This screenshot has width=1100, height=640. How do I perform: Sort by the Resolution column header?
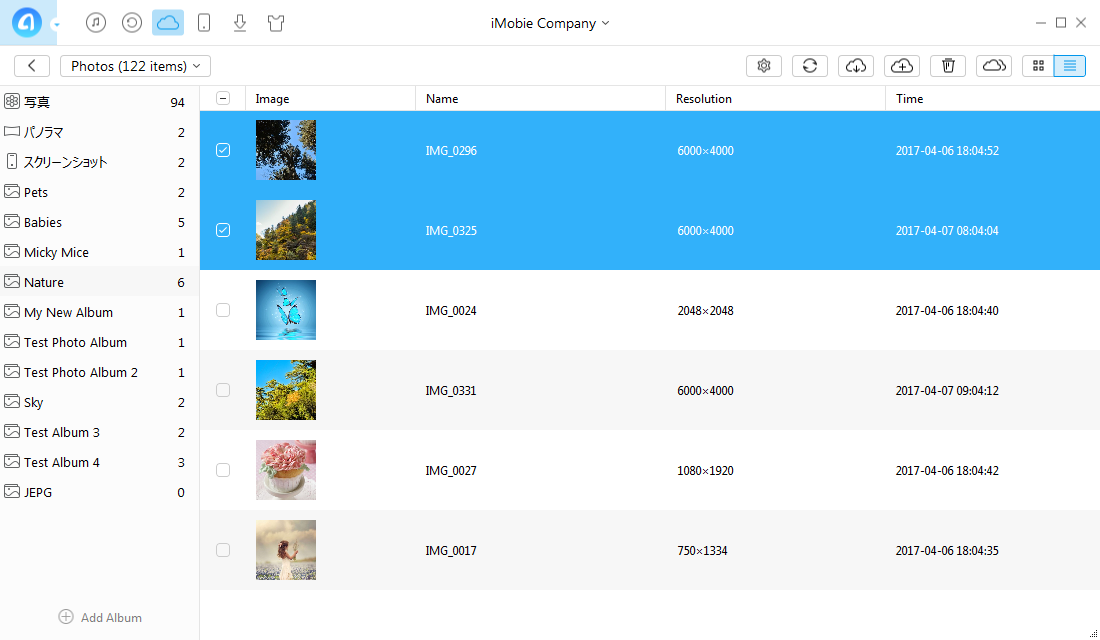pyautogui.click(x=775, y=99)
